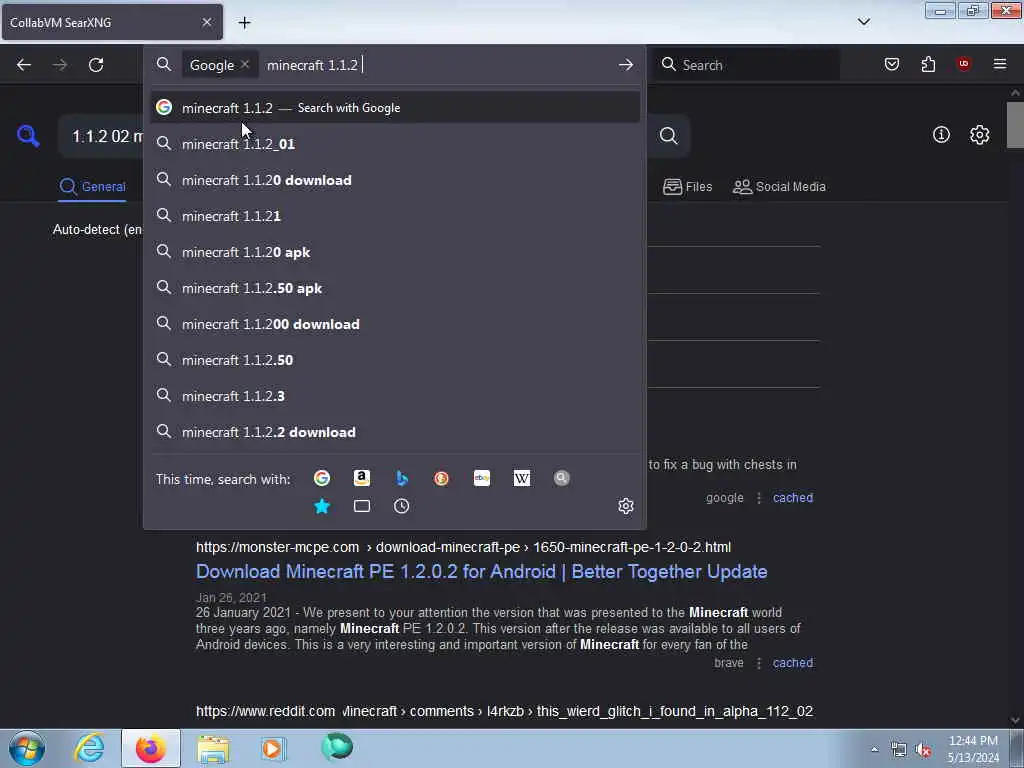Click the go arrow in the address bar

click(x=626, y=65)
